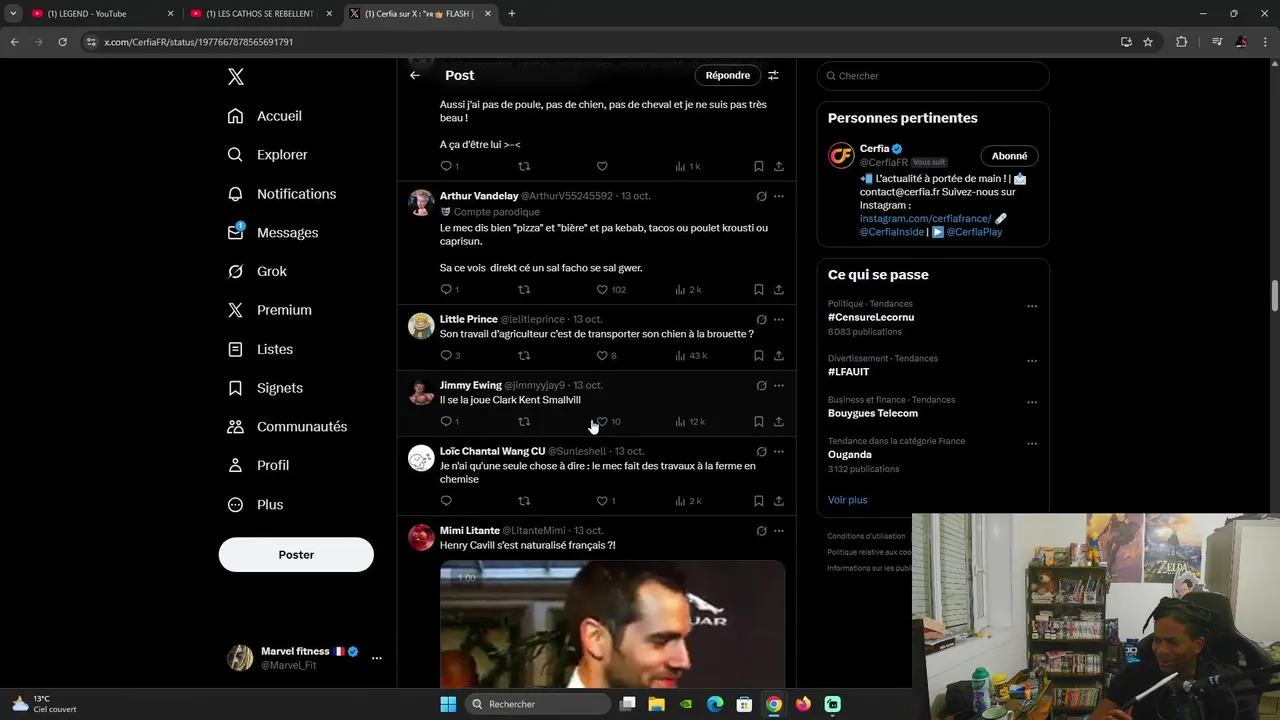Open File Explorer from the taskbar
This screenshot has height=720, width=1280.
click(657, 704)
